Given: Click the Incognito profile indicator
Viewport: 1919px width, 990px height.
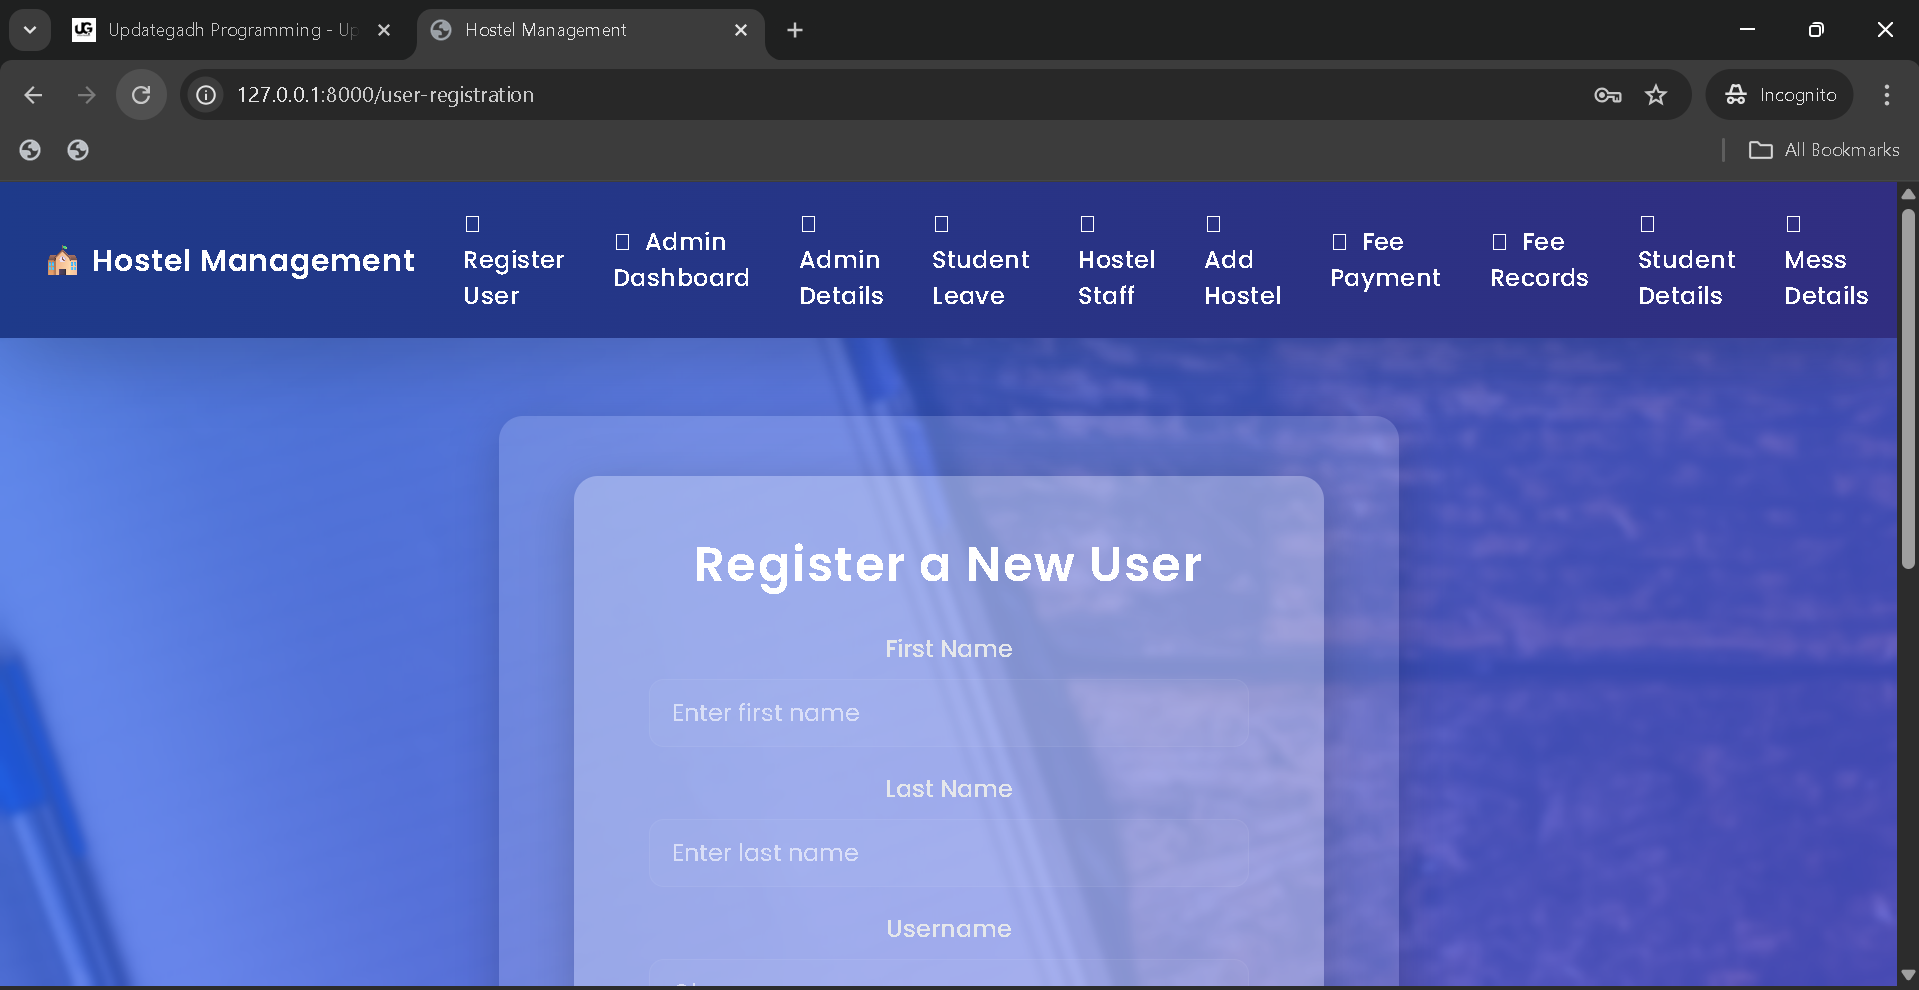Looking at the screenshot, I should point(1780,95).
